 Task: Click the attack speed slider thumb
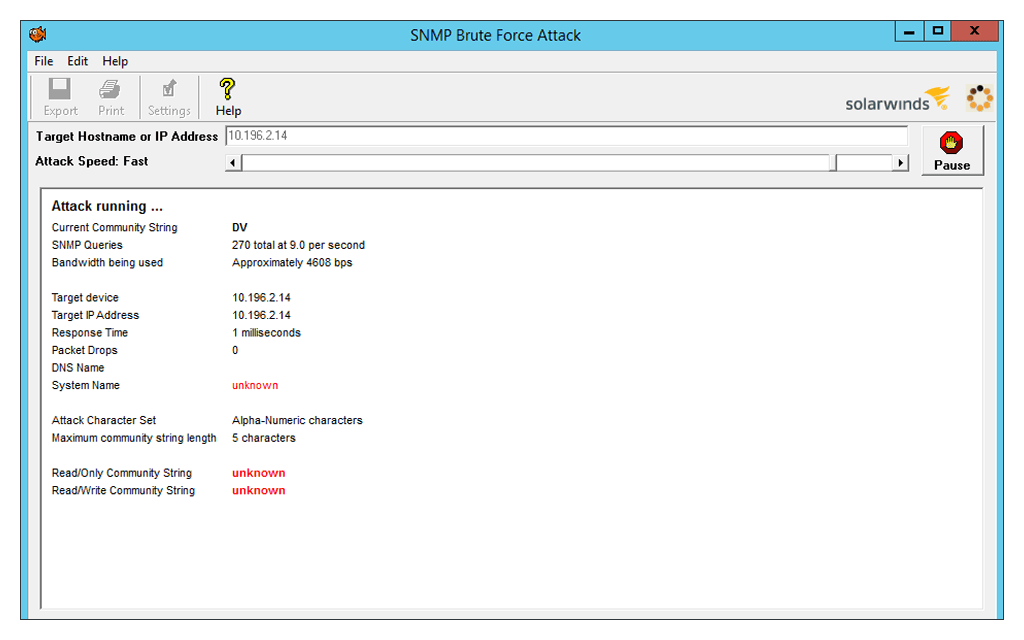pos(833,163)
